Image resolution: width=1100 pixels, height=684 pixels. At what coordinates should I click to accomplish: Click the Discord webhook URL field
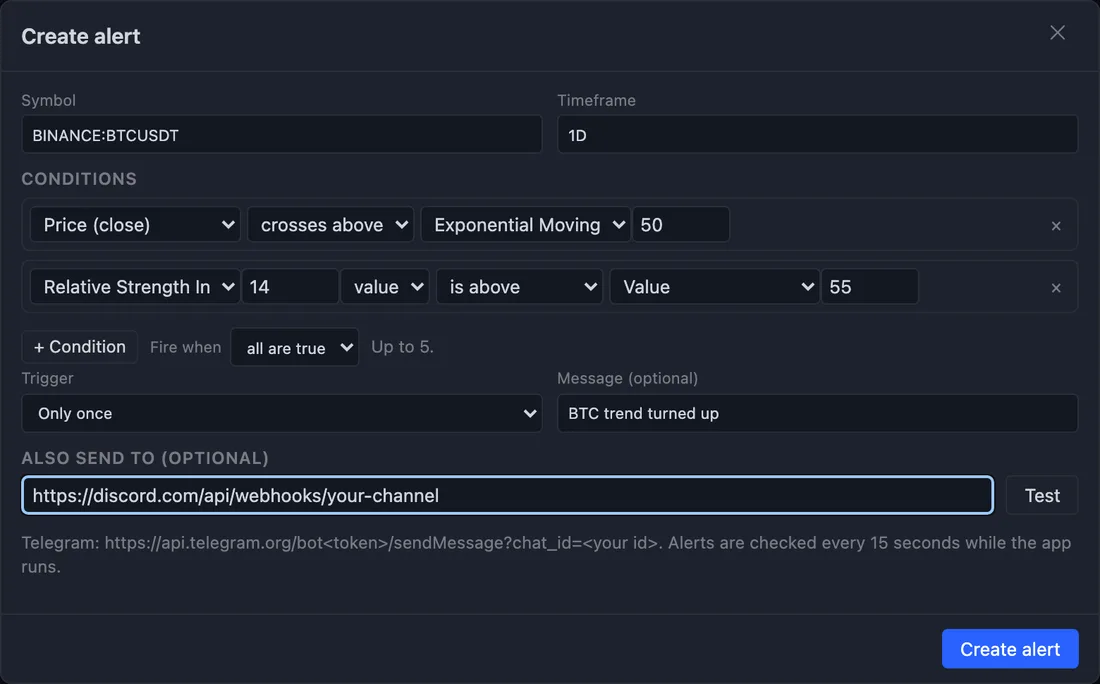tap(508, 495)
